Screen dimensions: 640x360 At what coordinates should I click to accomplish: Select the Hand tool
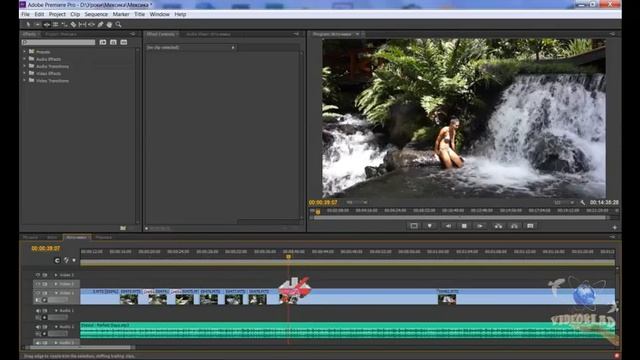[x=109, y=24]
